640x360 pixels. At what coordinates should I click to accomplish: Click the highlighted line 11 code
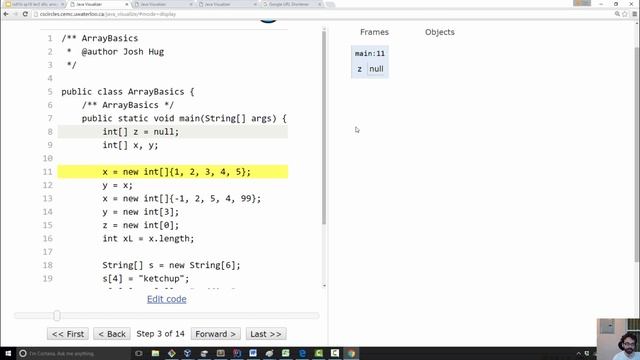[176, 172]
